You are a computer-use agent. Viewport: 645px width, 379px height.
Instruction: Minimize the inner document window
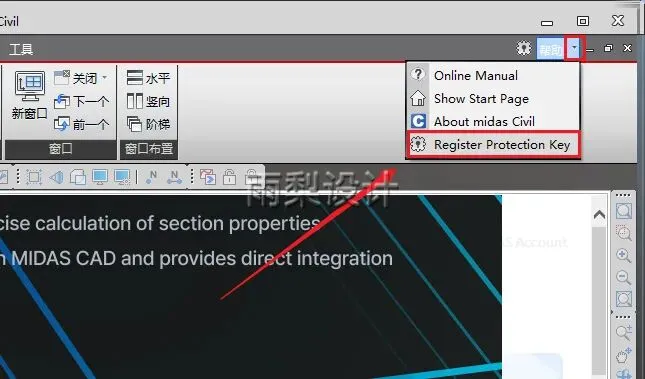pyautogui.click(x=590, y=49)
